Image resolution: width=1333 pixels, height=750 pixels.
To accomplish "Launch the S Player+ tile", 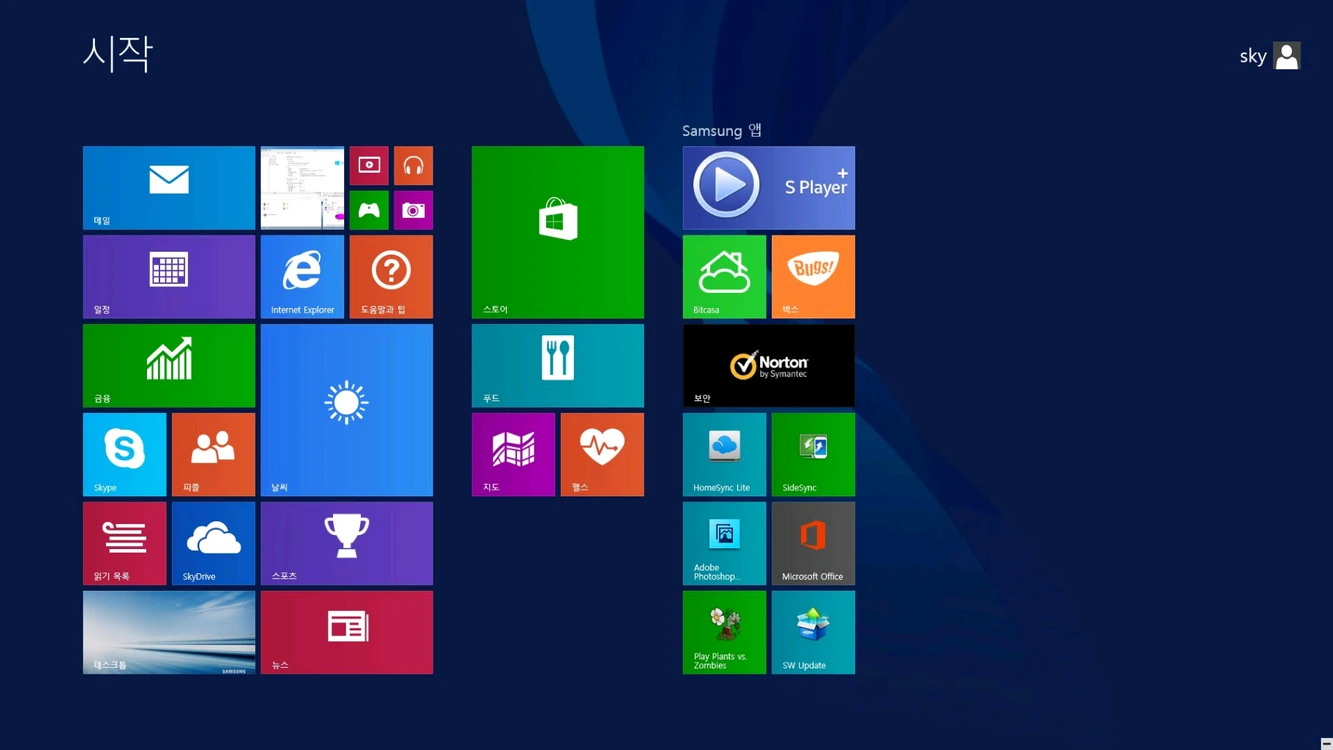I will click(x=769, y=188).
